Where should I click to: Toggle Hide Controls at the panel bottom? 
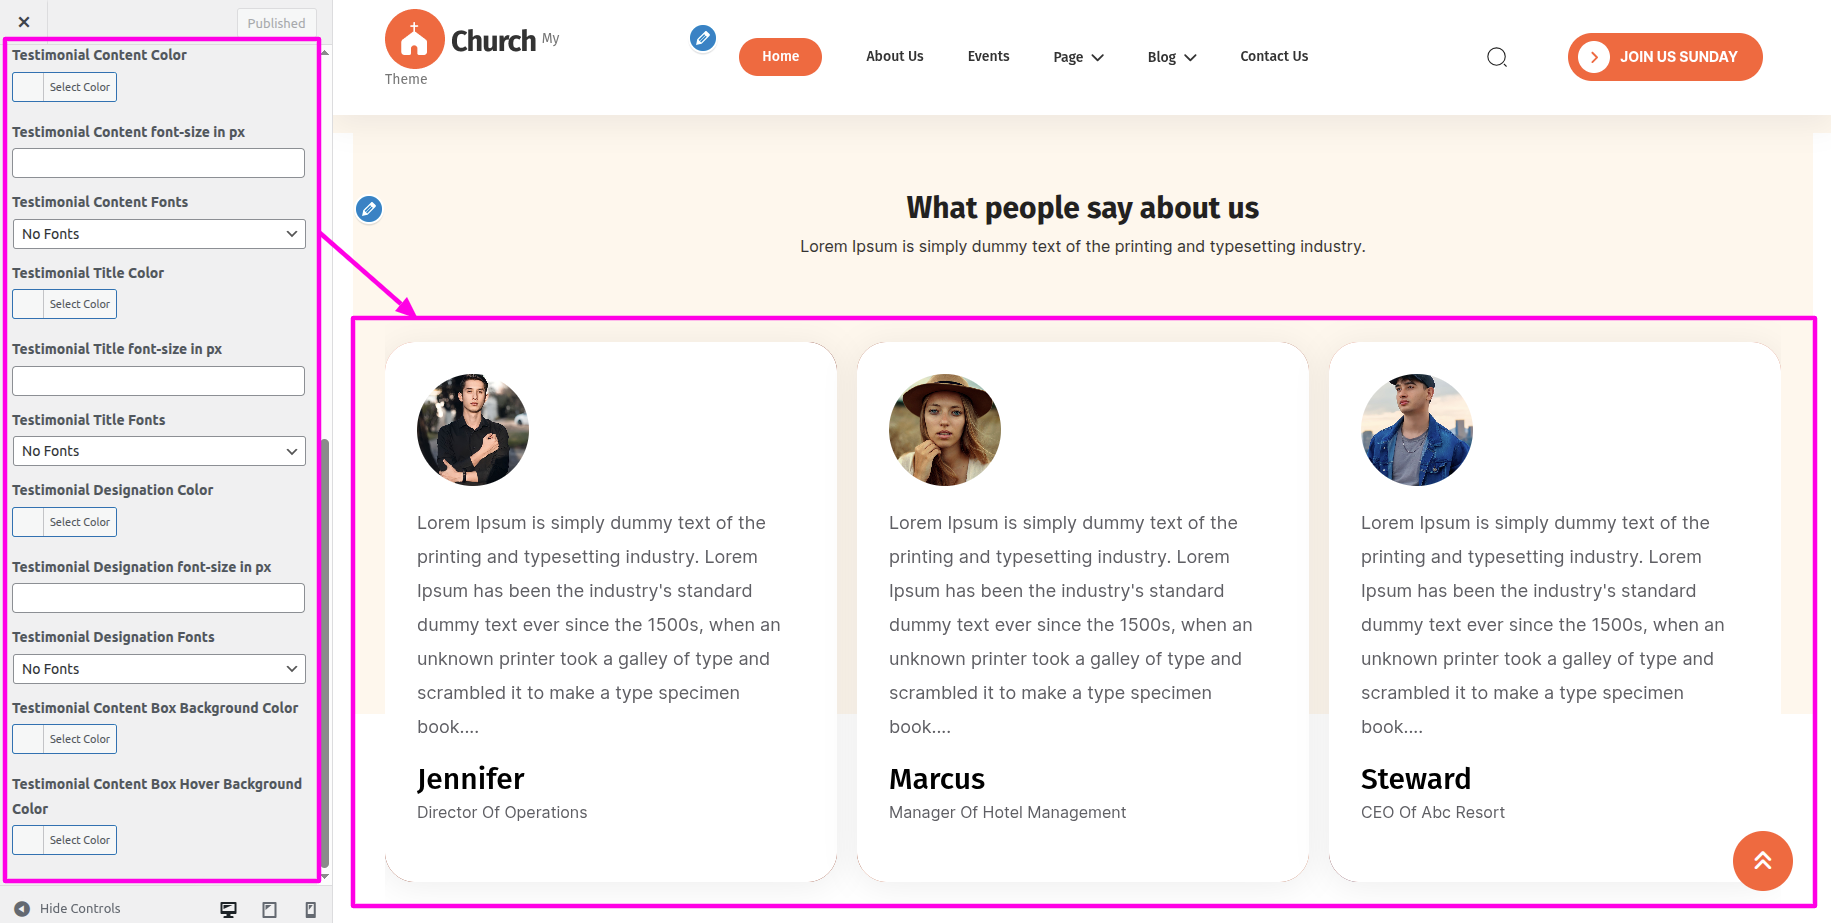(68, 909)
